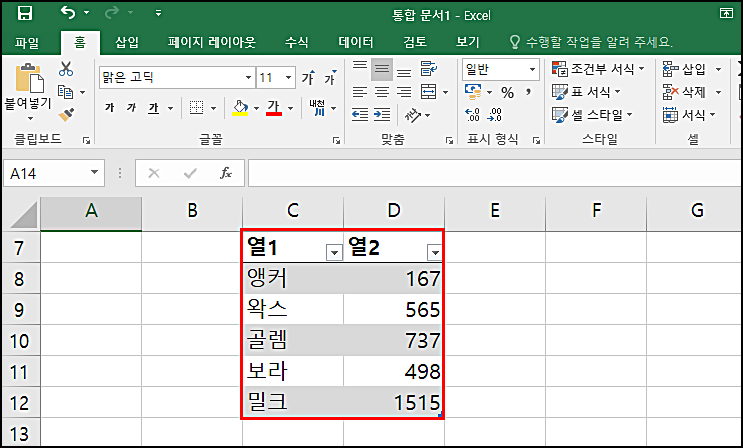Open the 열1 filter dropdown
Image resolution: width=743 pixels, height=448 pixels.
pyautogui.click(x=334, y=253)
